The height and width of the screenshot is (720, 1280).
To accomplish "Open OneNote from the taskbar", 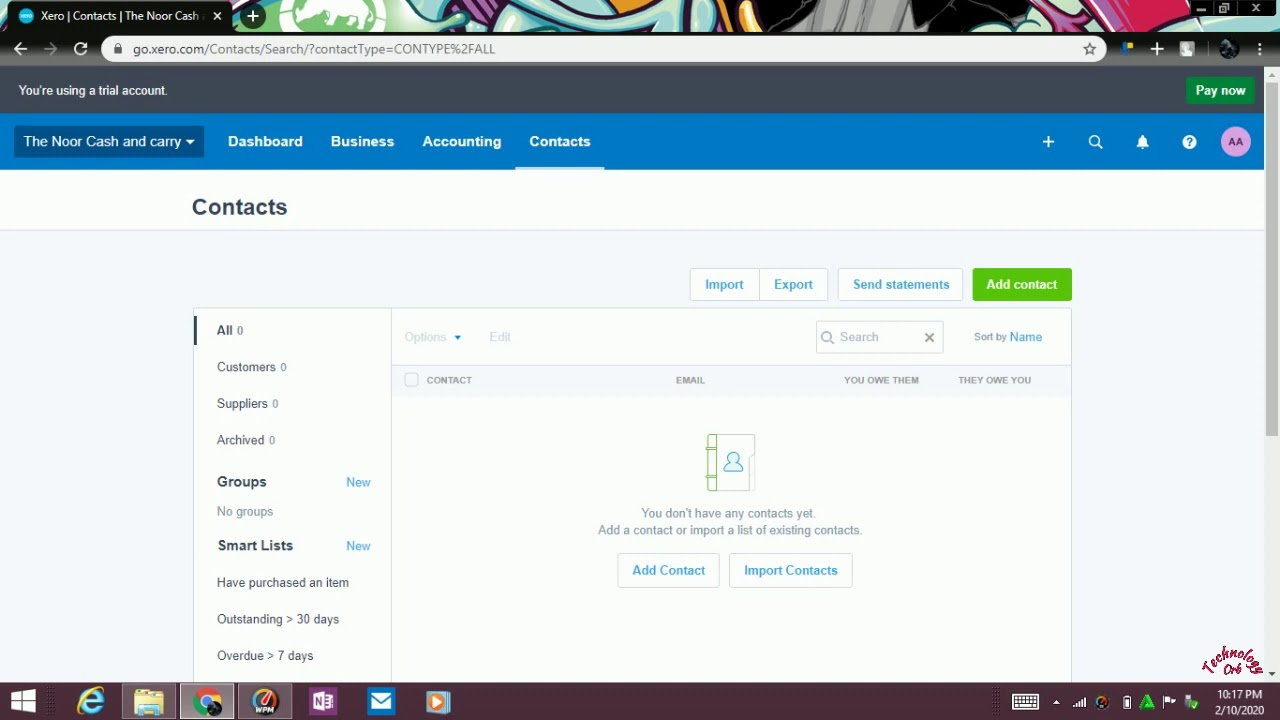I will [x=322, y=702].
